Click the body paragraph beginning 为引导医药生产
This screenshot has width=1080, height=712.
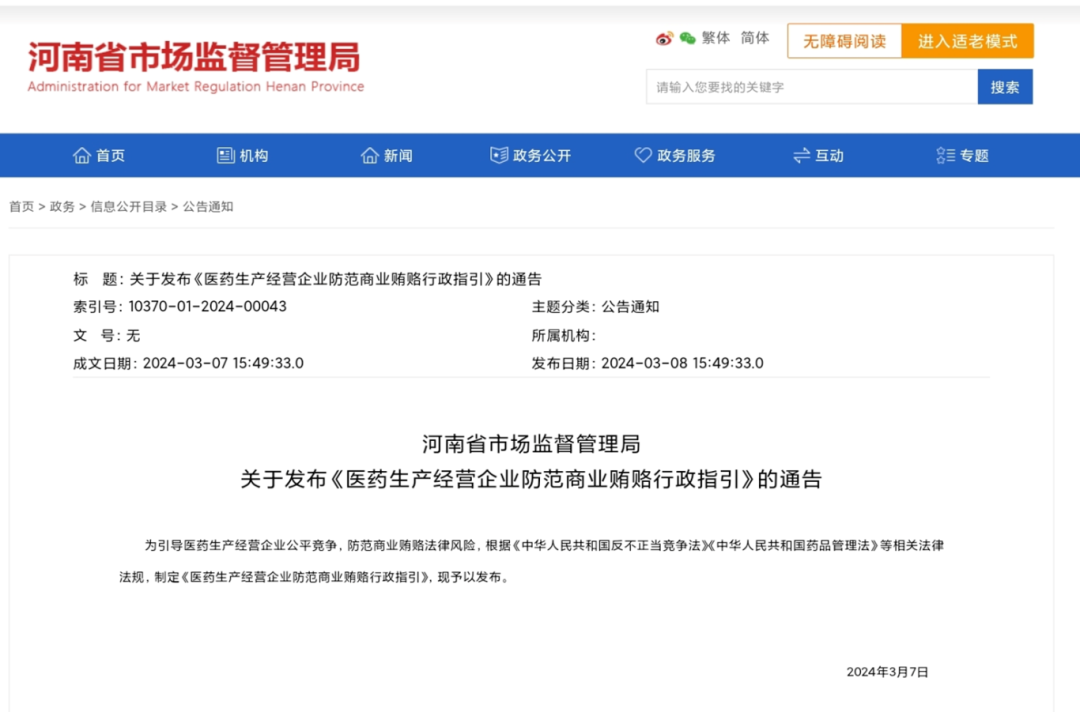pos(531,561)
